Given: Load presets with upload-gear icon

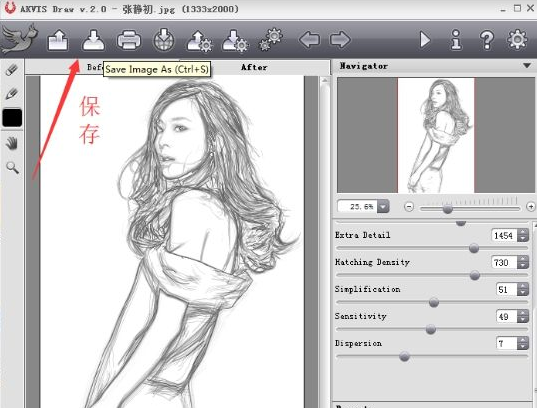Looking at the screenshot, I should [200, 41].
